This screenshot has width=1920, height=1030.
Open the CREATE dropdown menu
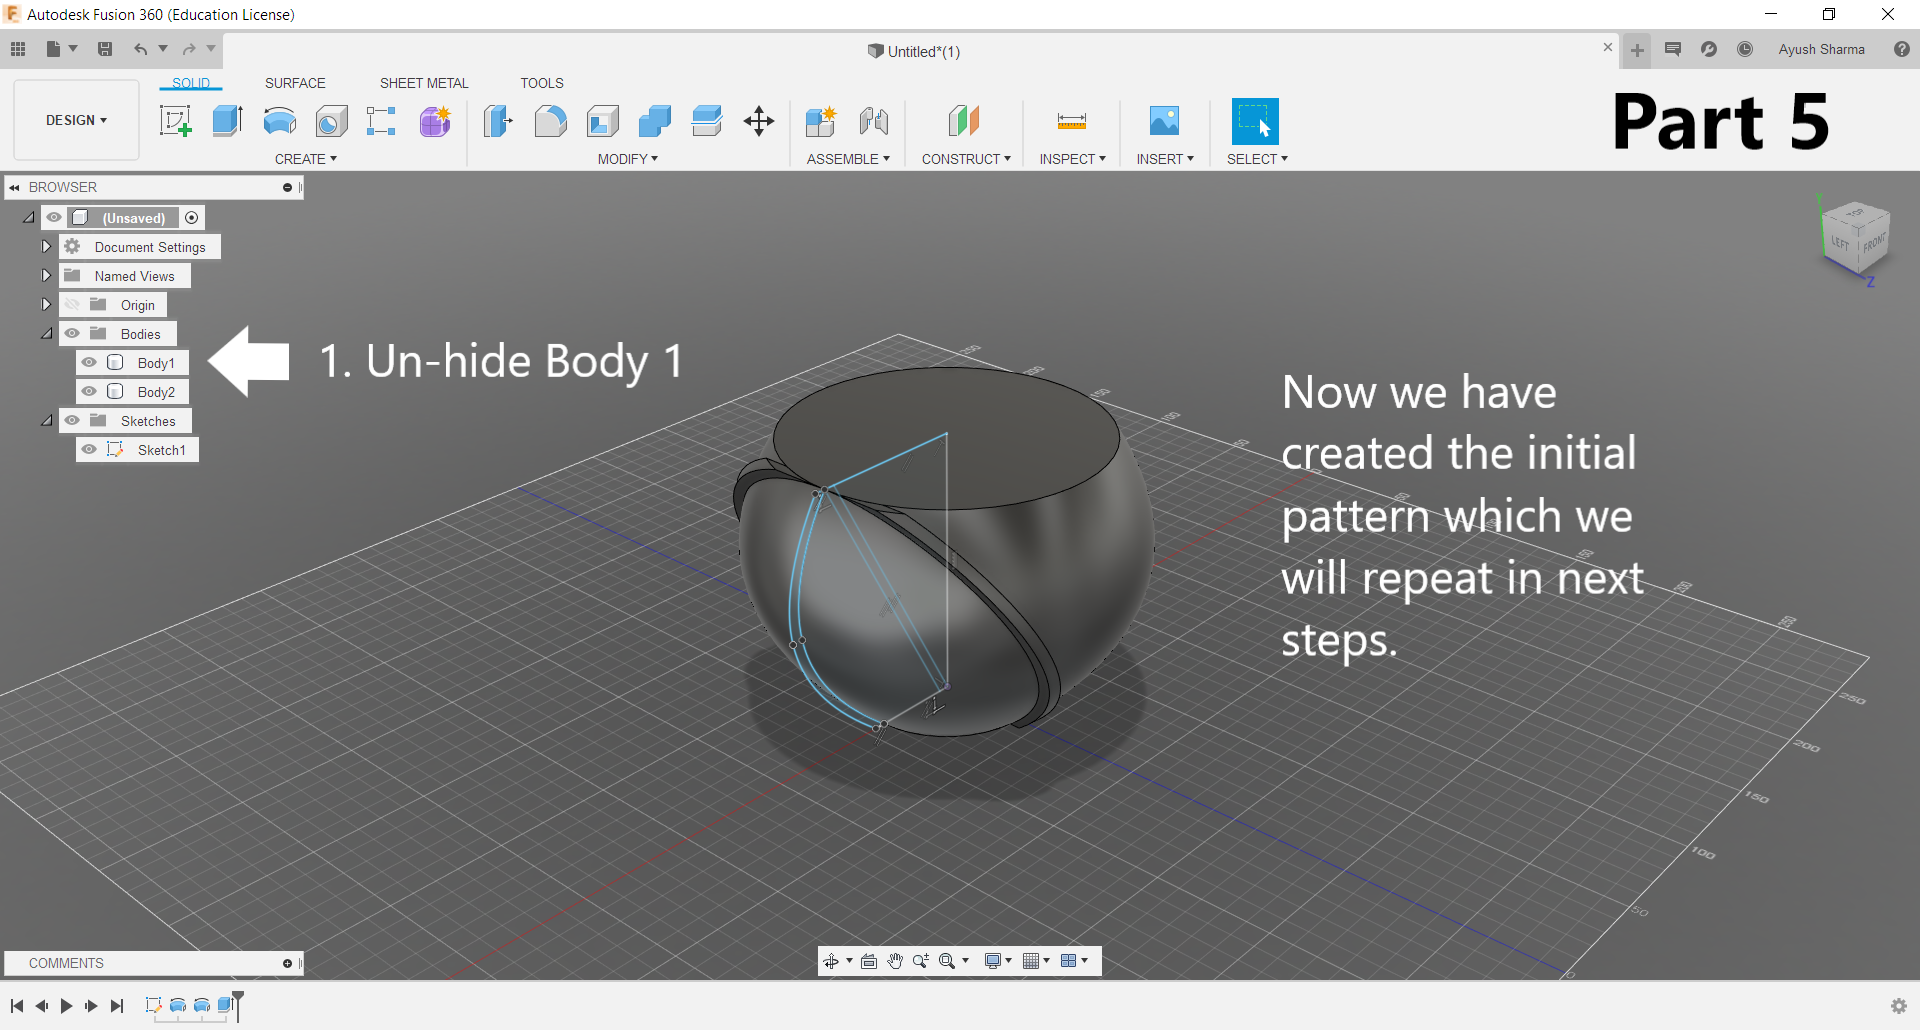306,159
